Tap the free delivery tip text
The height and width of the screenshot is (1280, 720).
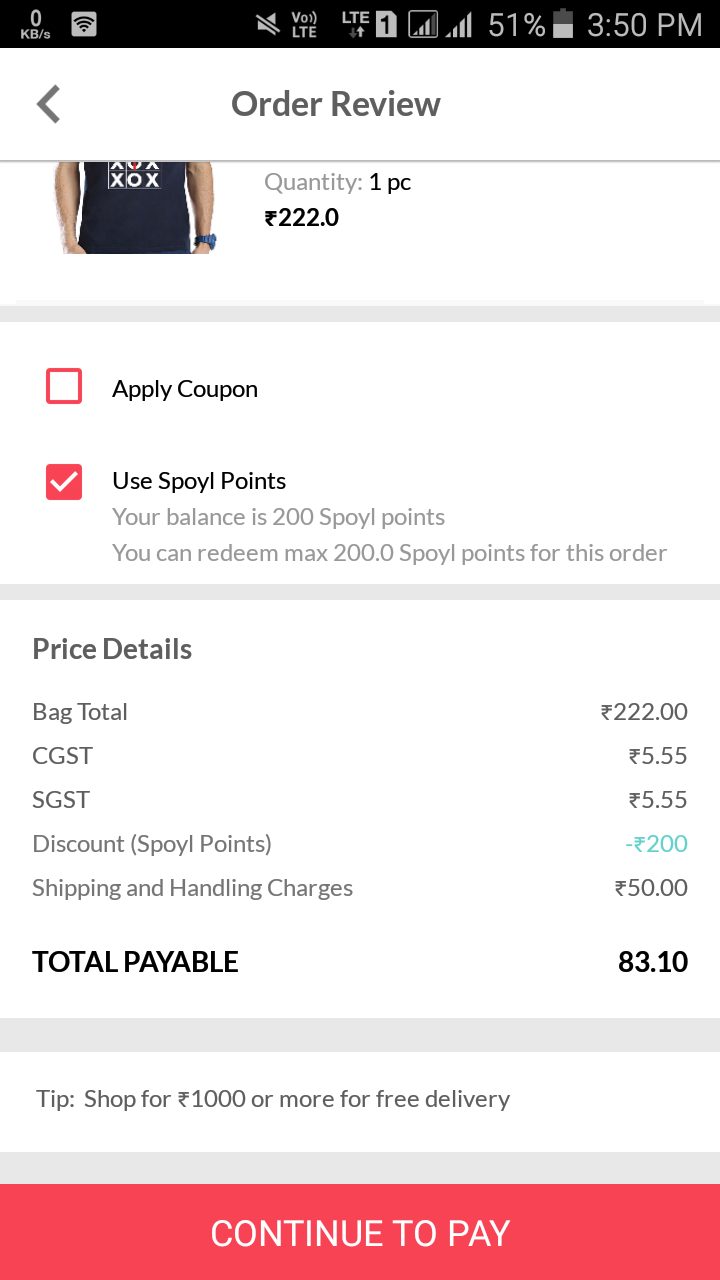273,1099
